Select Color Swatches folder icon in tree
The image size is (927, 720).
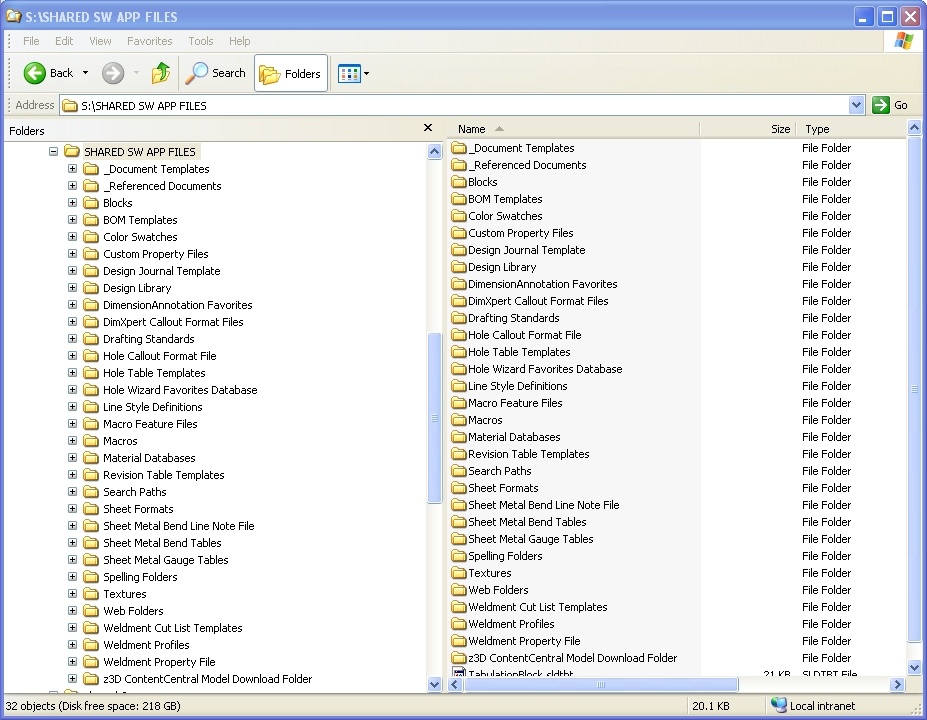[x=90, y=236]
